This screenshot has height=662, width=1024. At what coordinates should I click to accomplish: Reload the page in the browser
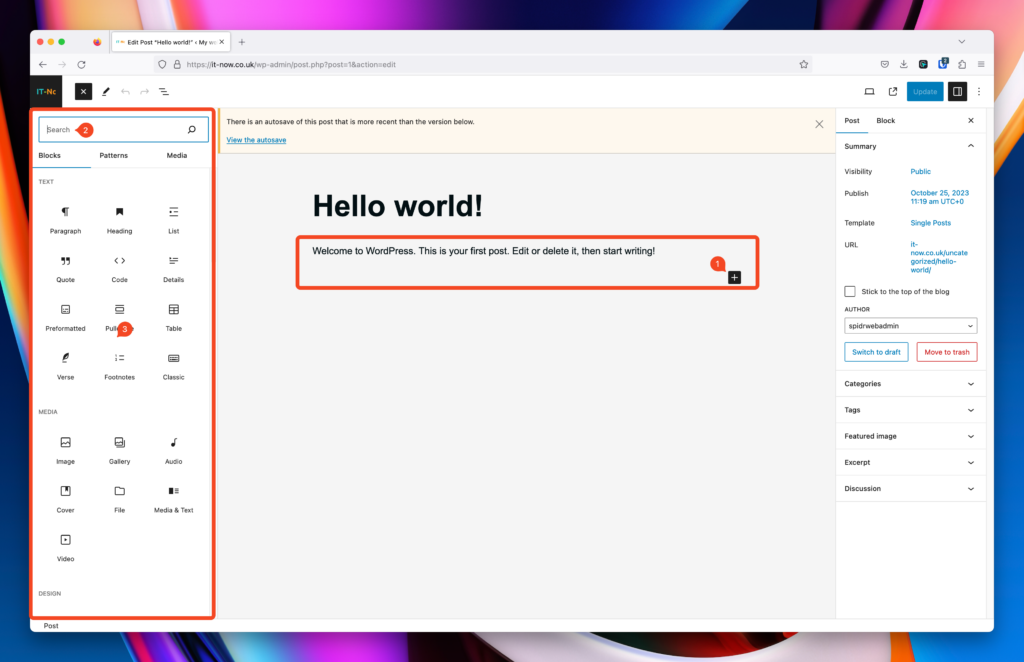[x=82, y=65]
